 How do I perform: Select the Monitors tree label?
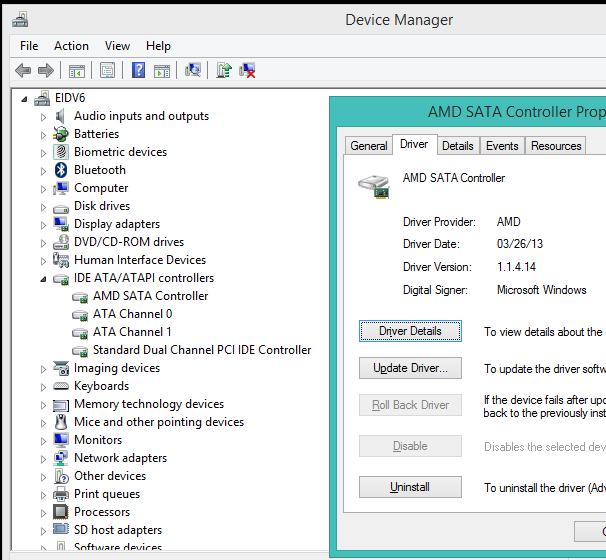(x=98, y=440)
